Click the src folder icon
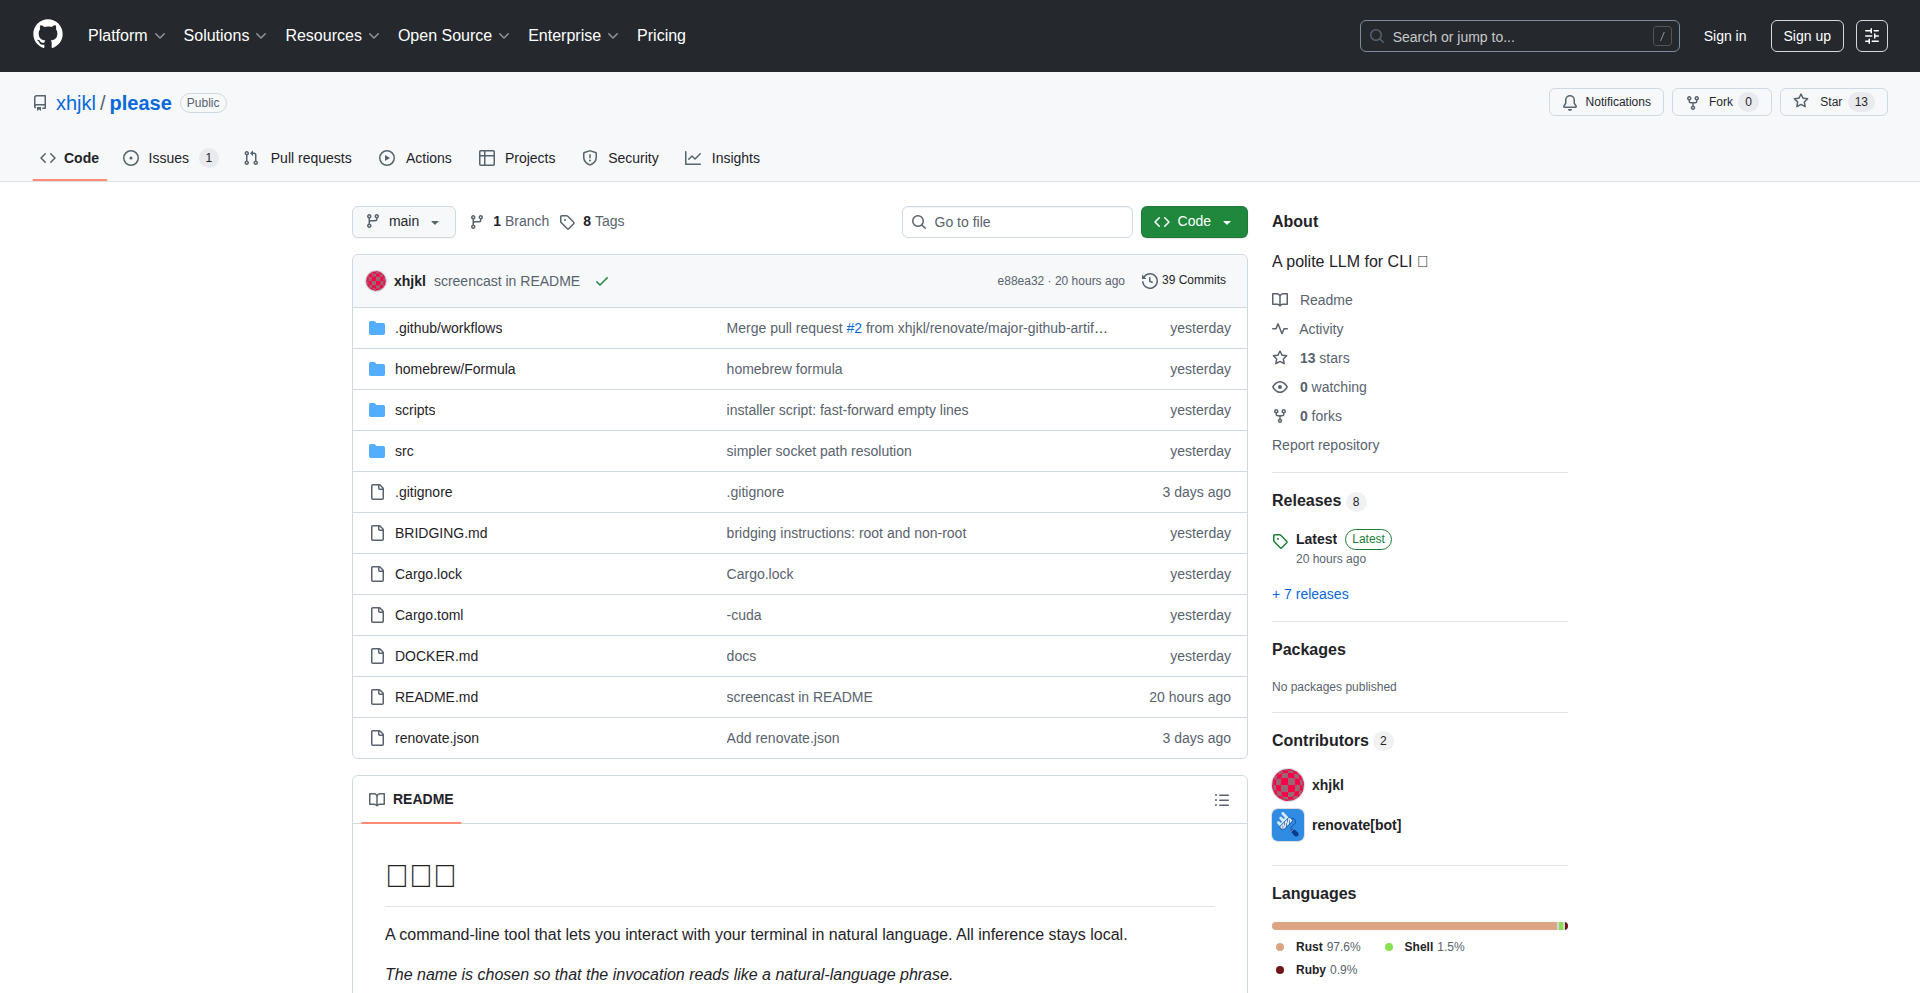The image size is (1920, 993). click(x=377, y=451)
